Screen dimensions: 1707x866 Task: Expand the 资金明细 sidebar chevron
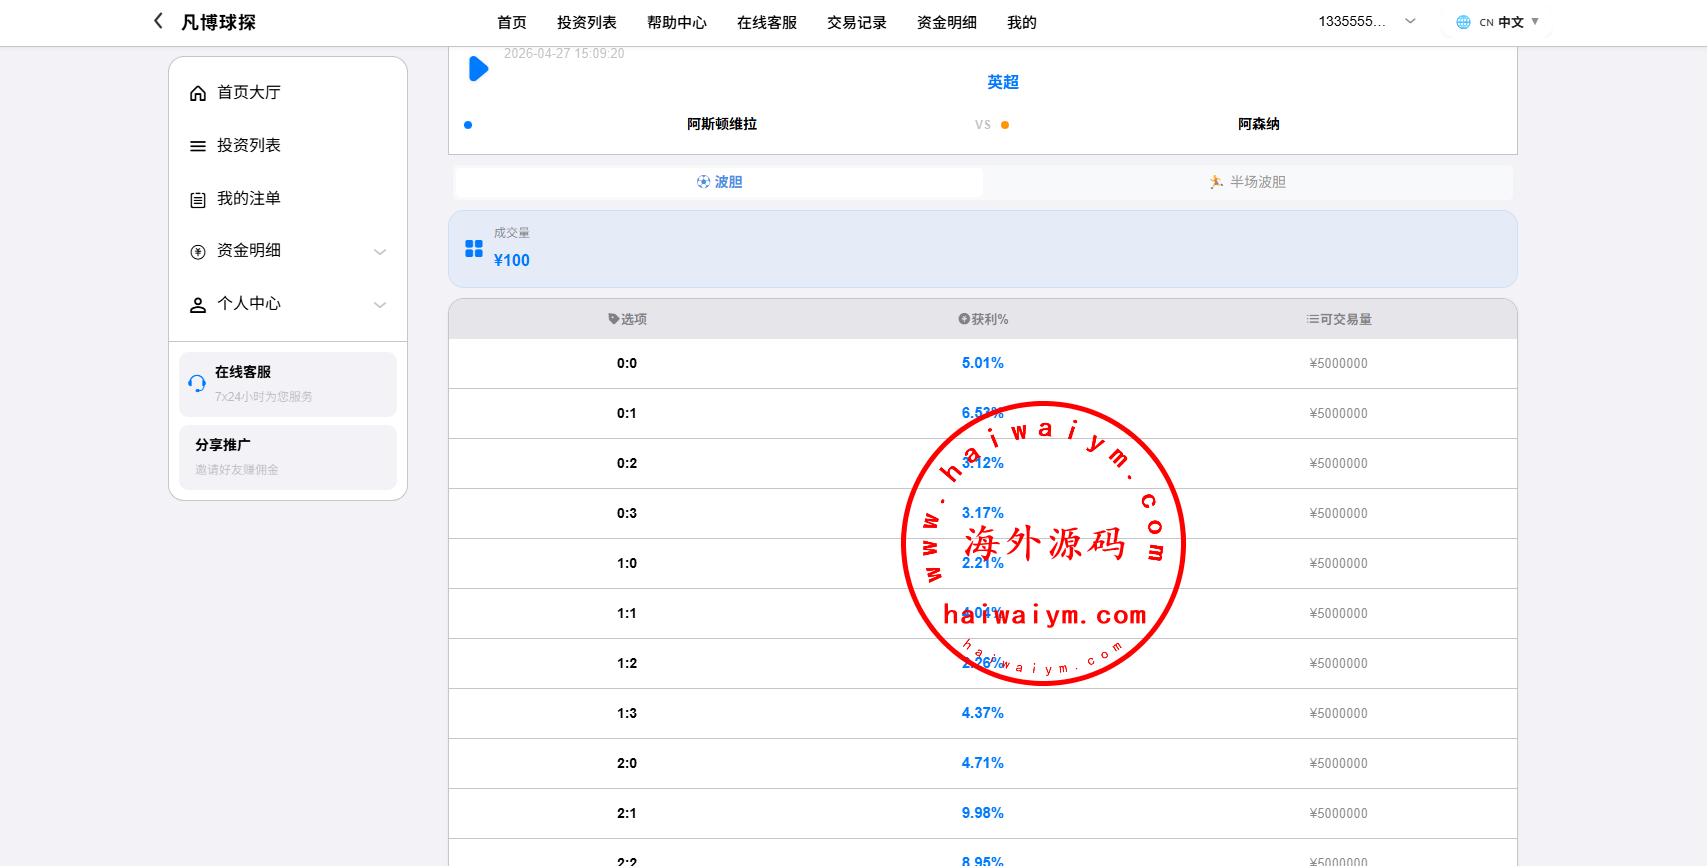pyautogui.click(x=380, y=252)
